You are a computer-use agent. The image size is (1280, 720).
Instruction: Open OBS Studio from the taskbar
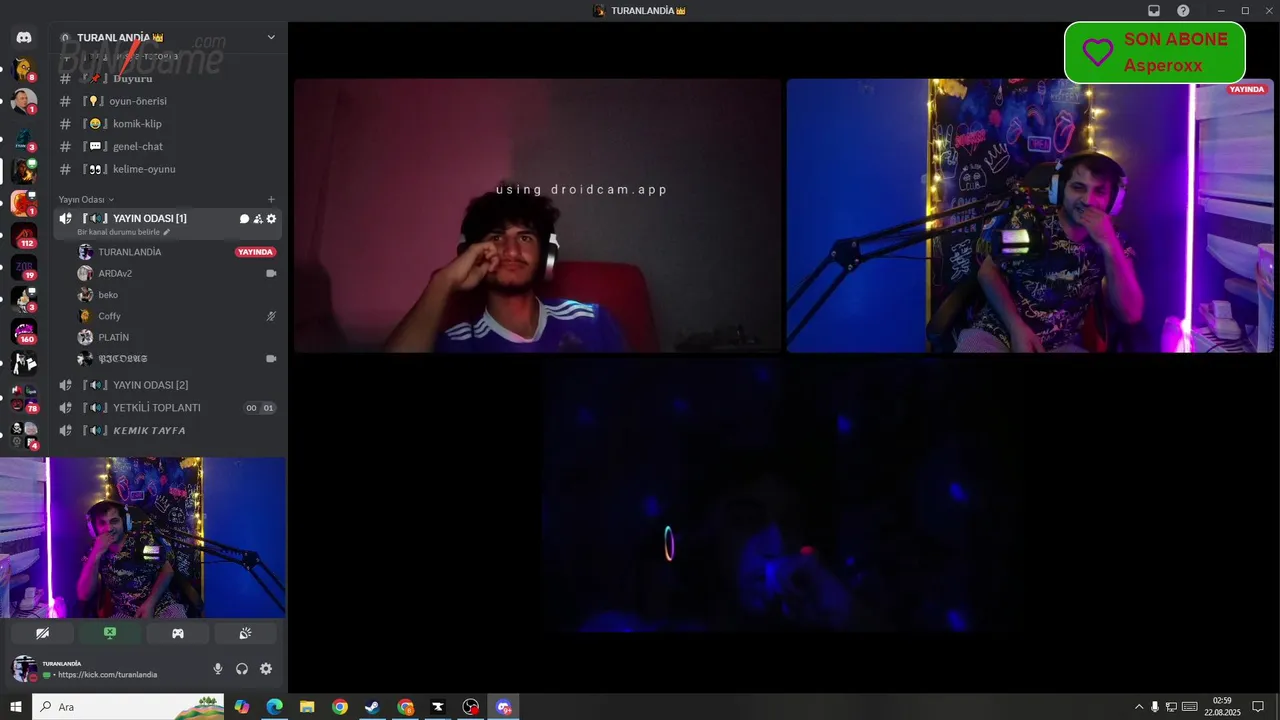[x=471, y=707]
